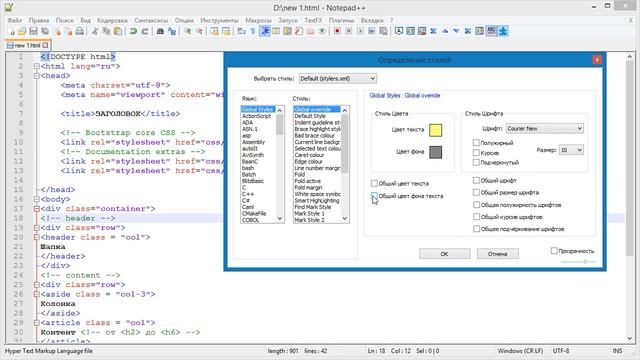Open the Правка menu
Viewport: 640px width, 360px height.
pyautogui.click(x=39, y=20)
